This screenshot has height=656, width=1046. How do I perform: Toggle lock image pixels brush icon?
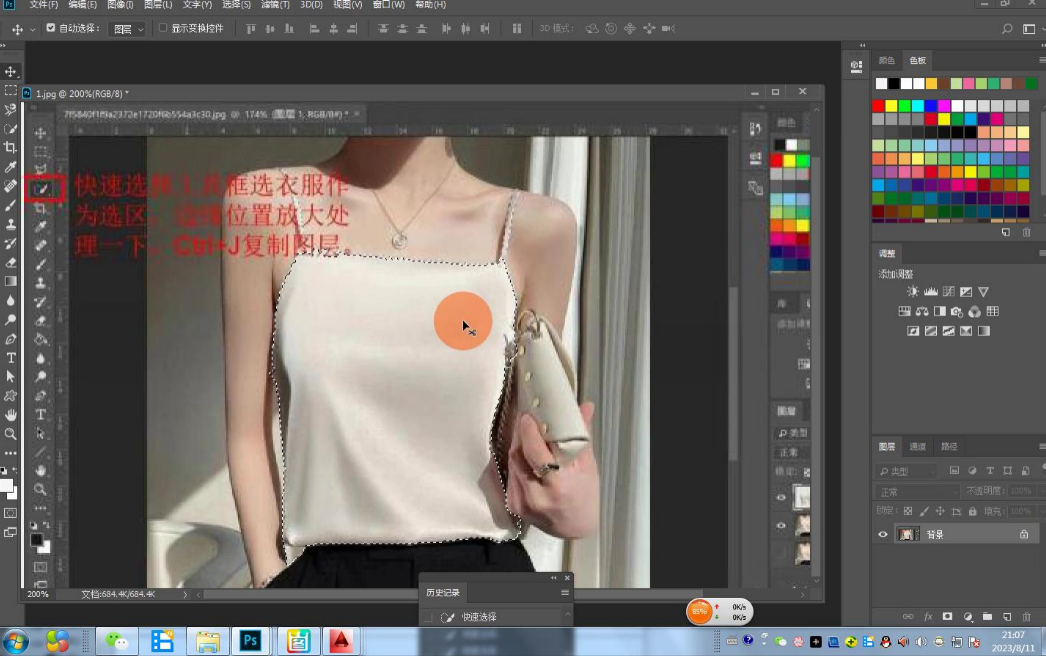coord(924,511)
